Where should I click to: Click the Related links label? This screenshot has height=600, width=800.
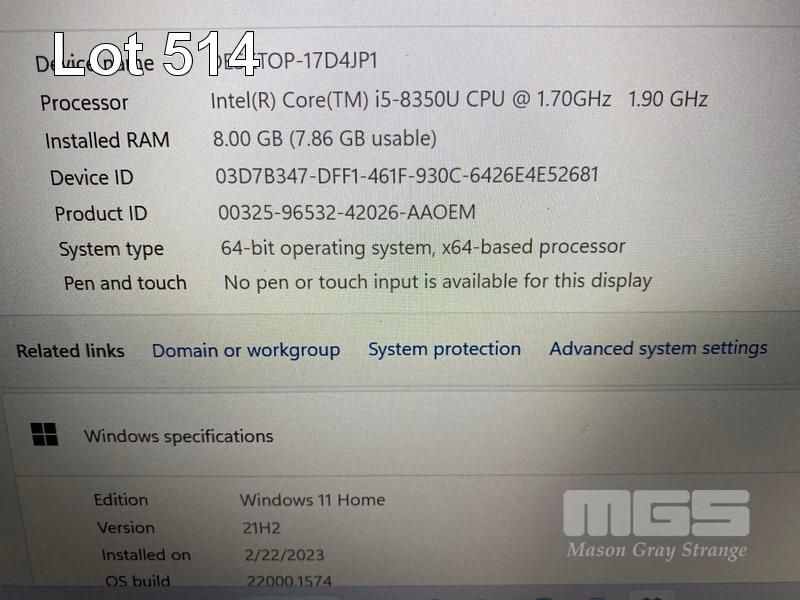70,351
